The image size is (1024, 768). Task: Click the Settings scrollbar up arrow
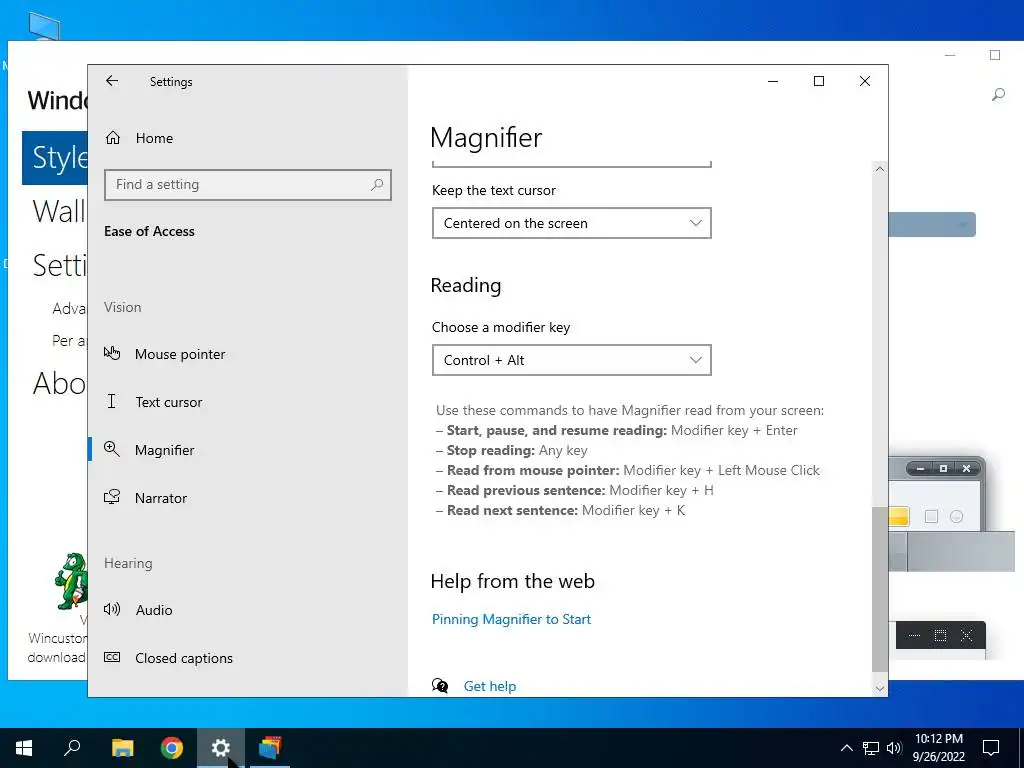[x=880, y=169]
